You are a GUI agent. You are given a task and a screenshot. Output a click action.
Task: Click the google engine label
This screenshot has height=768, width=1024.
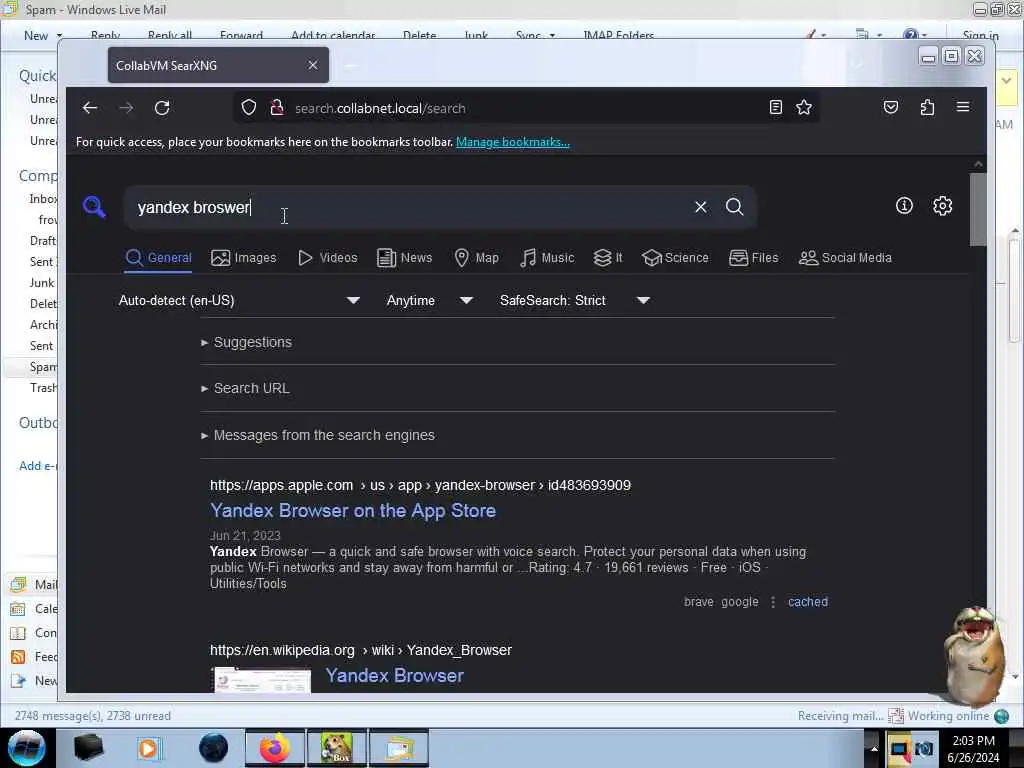740,602
